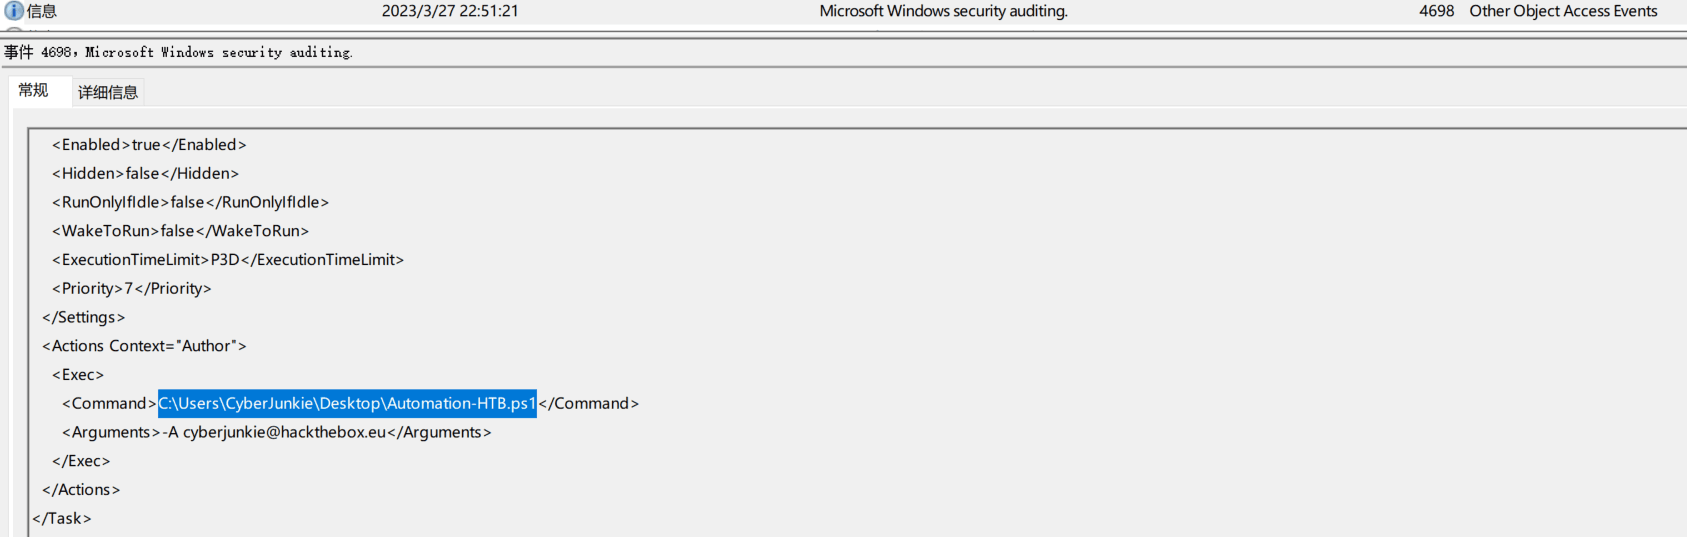Click the closing Settings tag
Viewport: 1687px width, 537px height.
click(x=83, y=317)
